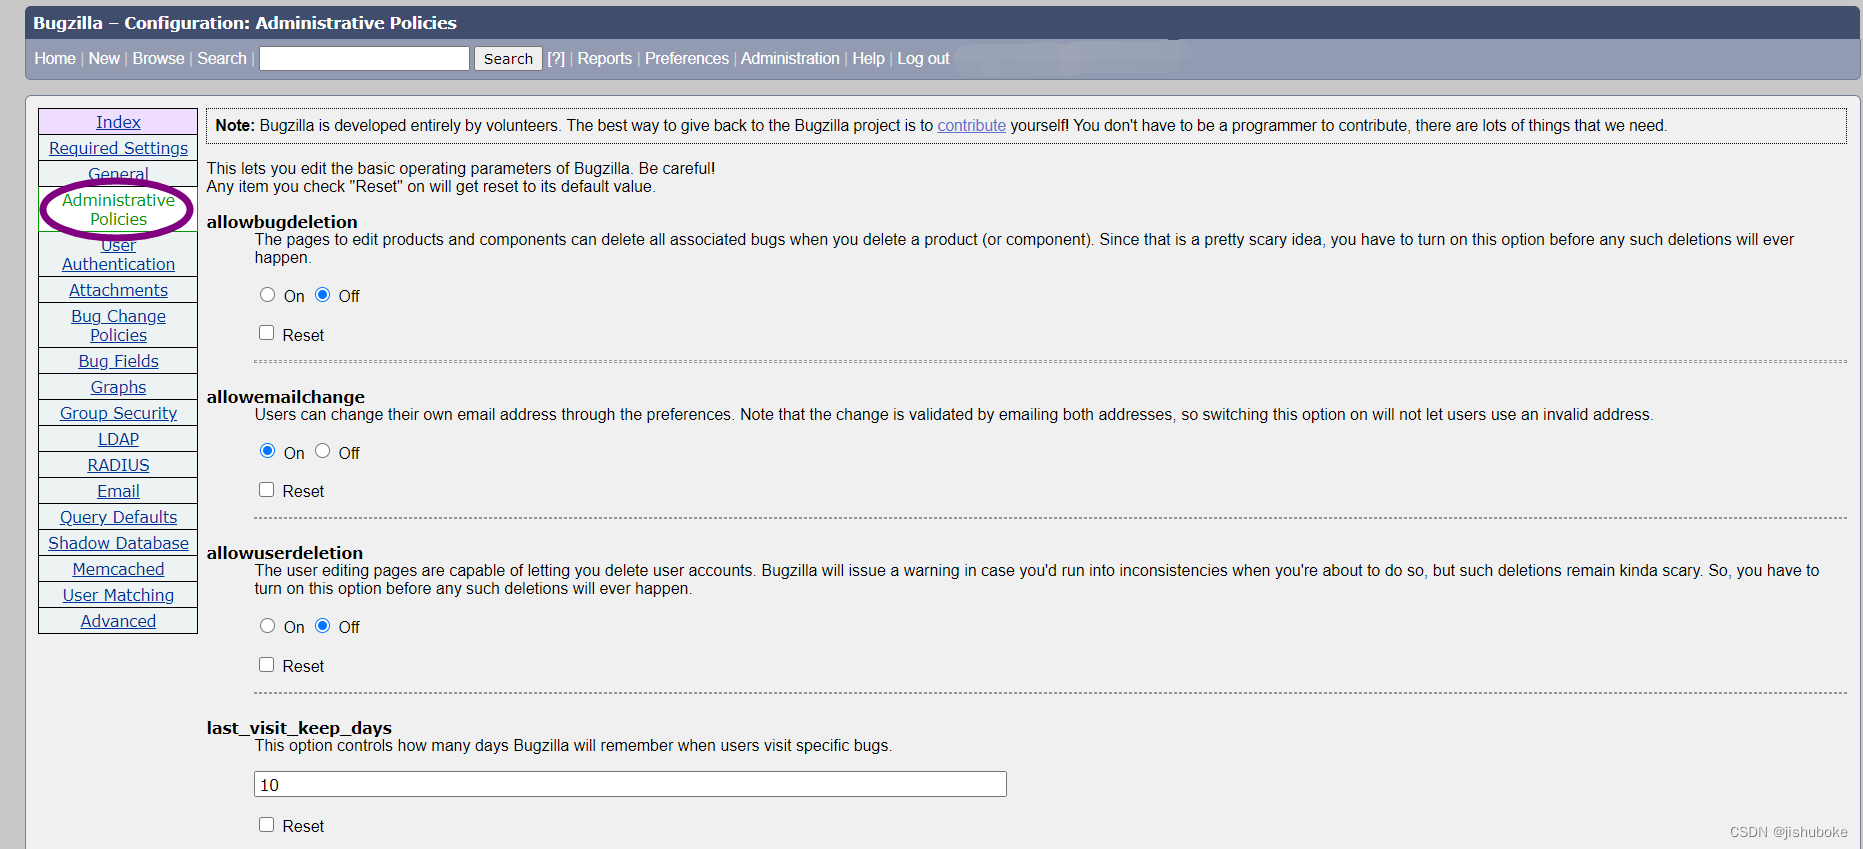Open Bug Change Policies in sidebar
1863x849 pixels.
118,326
